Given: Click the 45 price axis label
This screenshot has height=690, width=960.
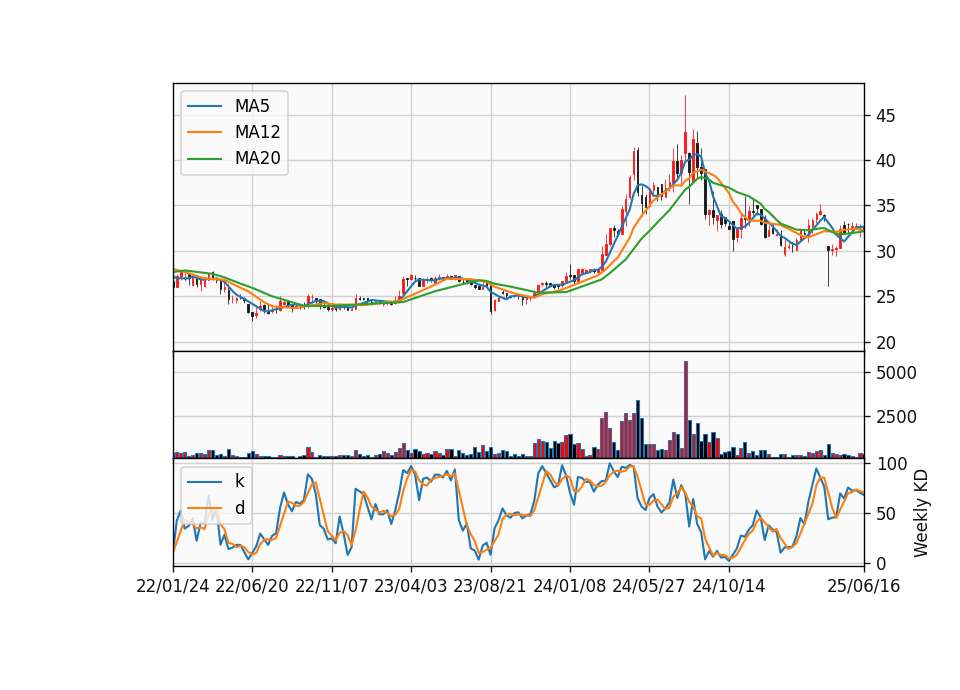Looking at the screenshot, I should (x=885, y=116).
